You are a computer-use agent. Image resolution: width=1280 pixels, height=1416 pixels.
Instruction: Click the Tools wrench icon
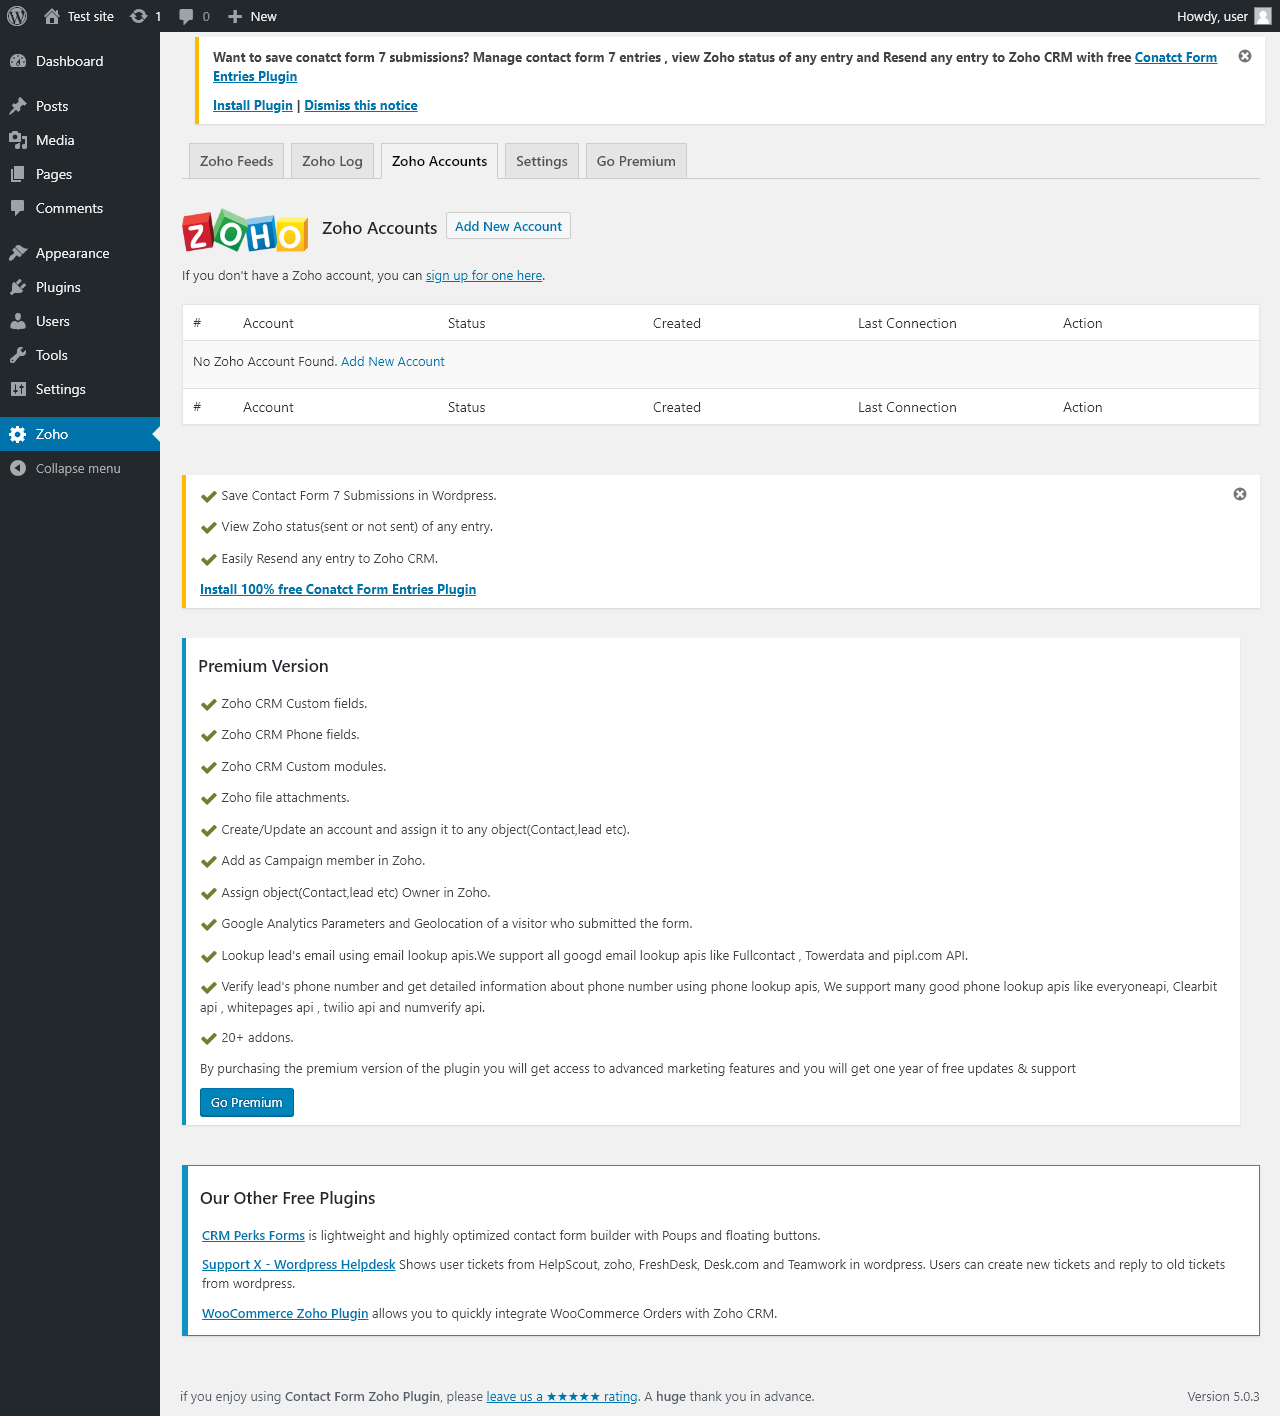(18, 355)
